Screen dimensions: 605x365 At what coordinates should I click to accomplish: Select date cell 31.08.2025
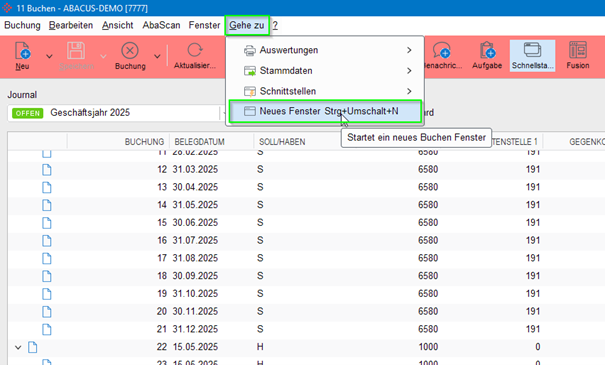tap(195, 258)
